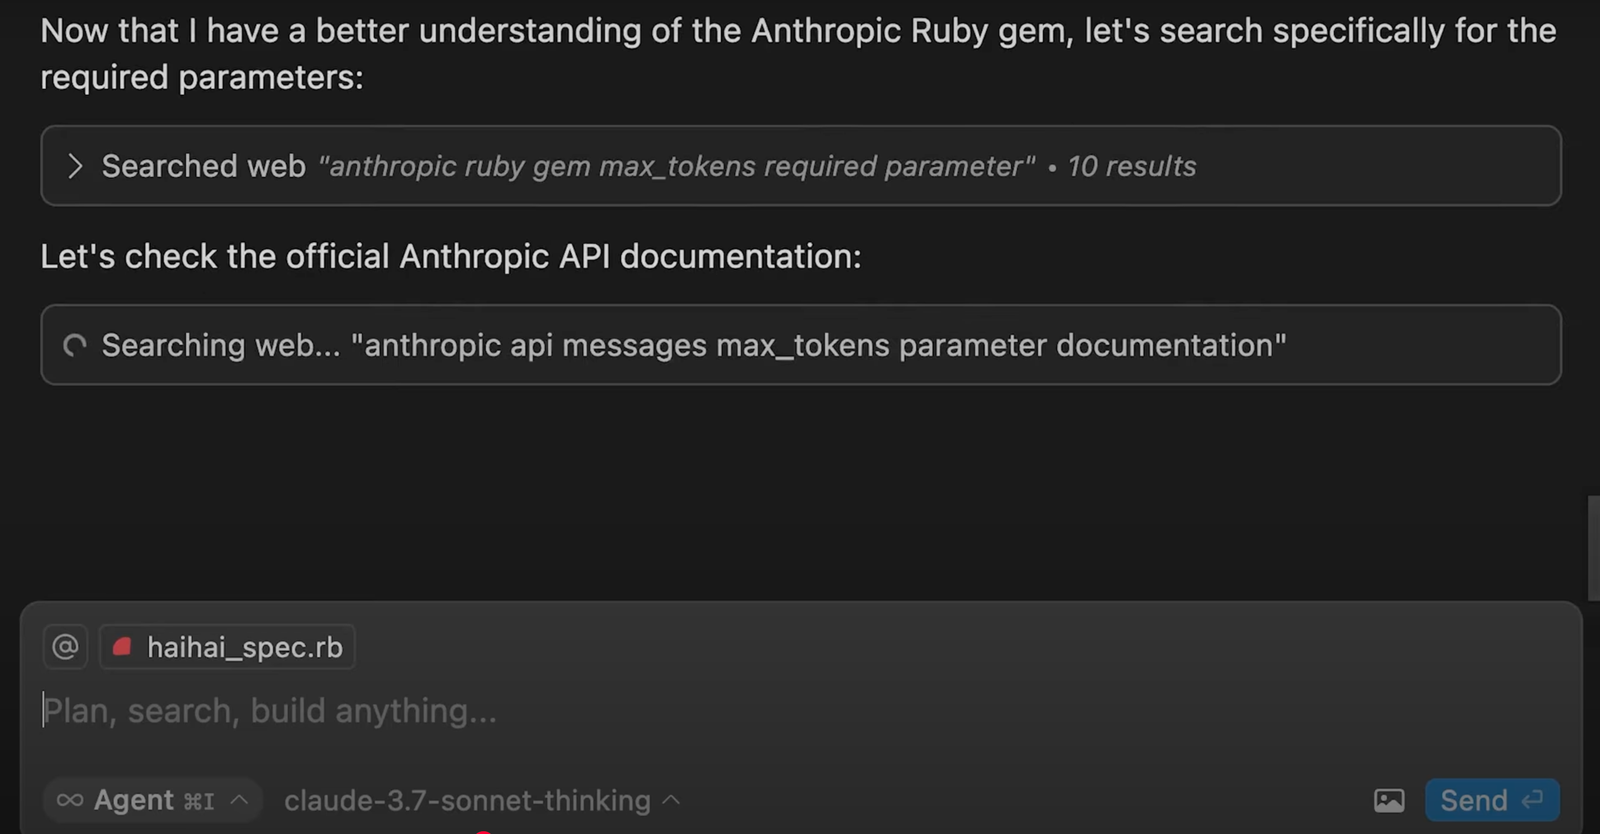Image resolution: width=1600 pixels, height=834 pixels.
Task: Expand the "Searched web" result chevron
Action: point(75,166)
